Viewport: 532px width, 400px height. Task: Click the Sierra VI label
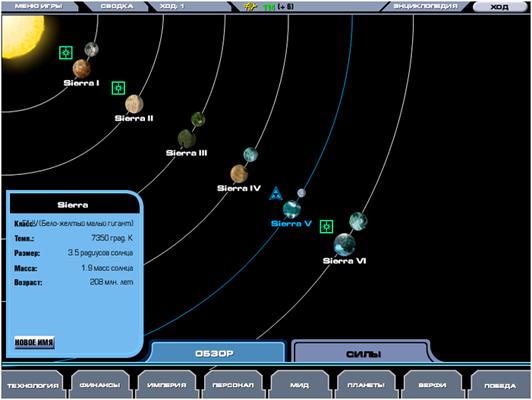pos(344,261)
